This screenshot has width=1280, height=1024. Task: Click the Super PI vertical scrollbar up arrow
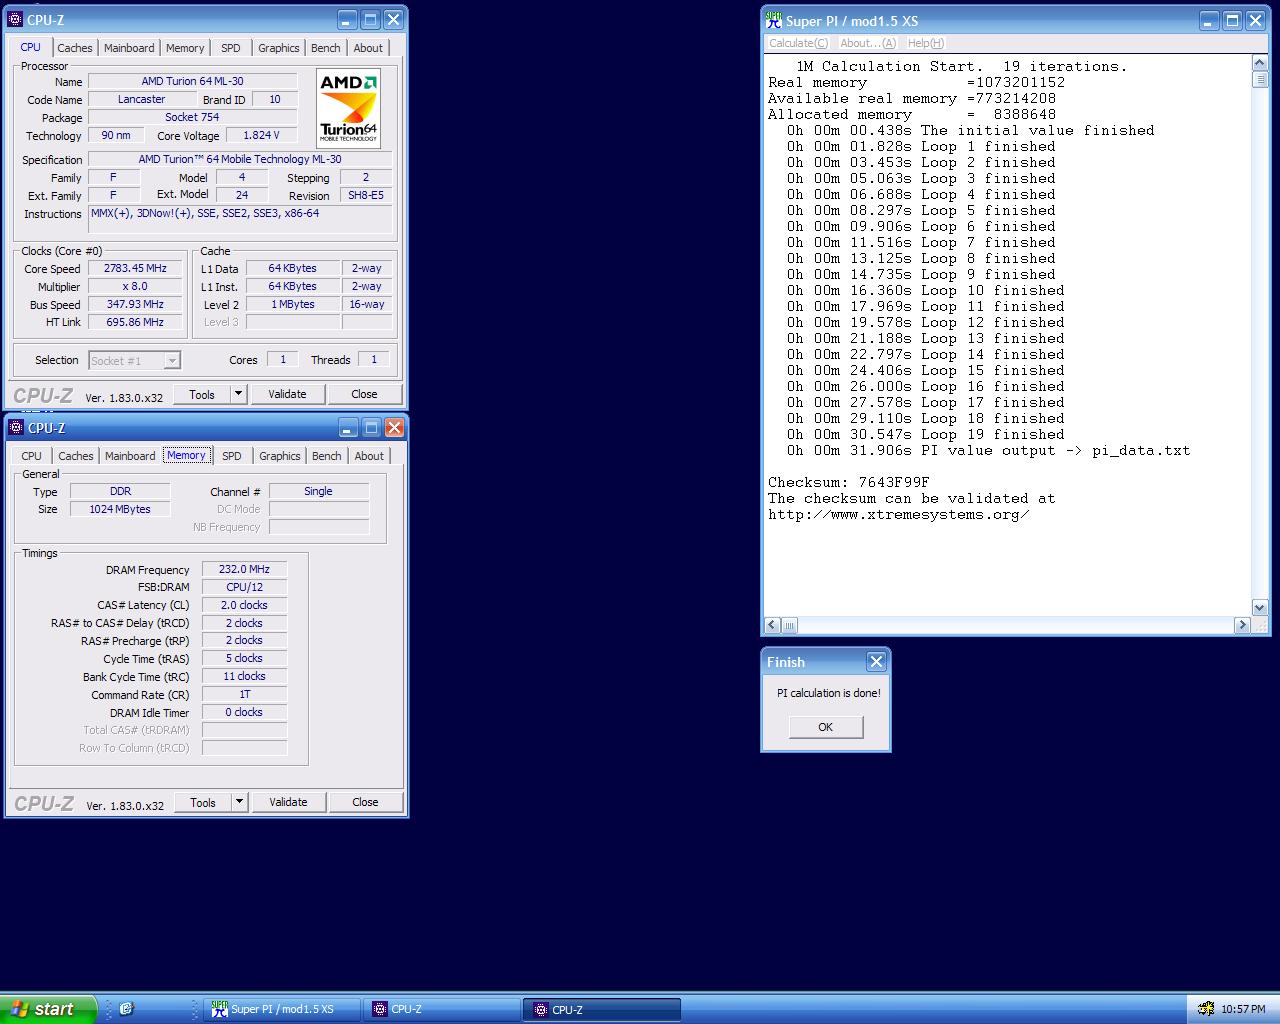pos(1260,64)
